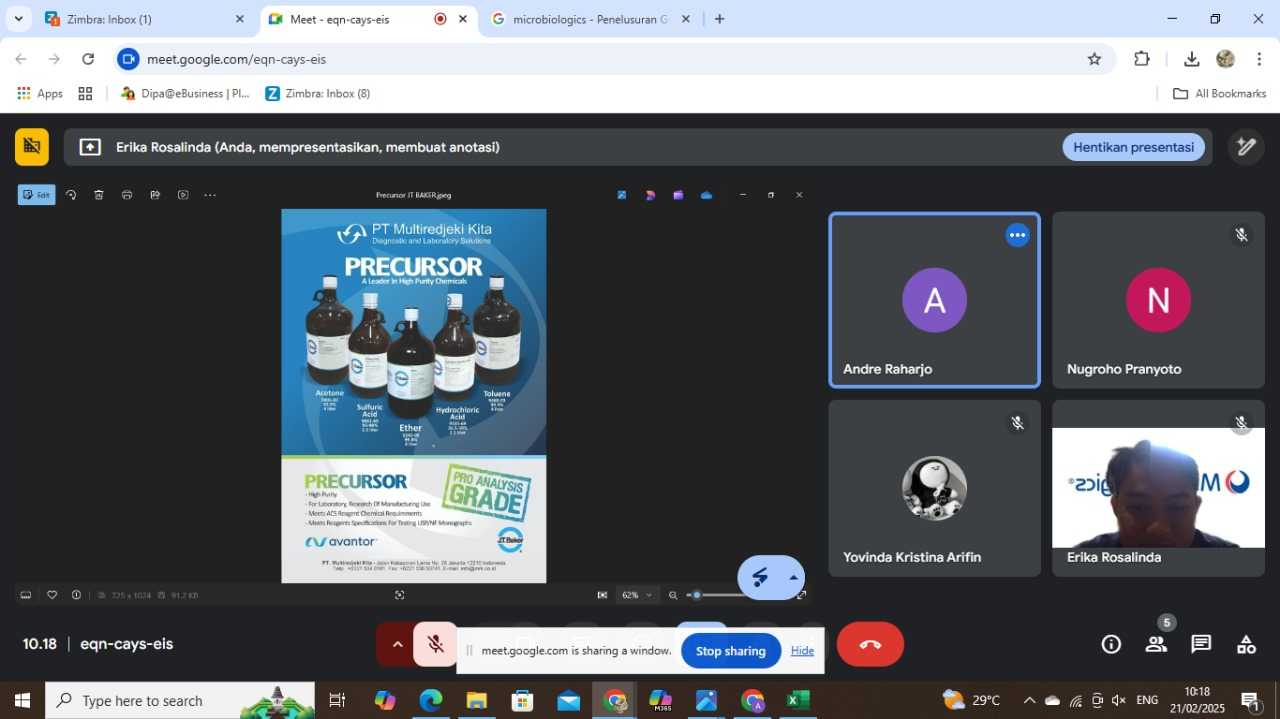Click the Edit button in the photo viewer
The image size is (1280, 719).
[36, 195]
